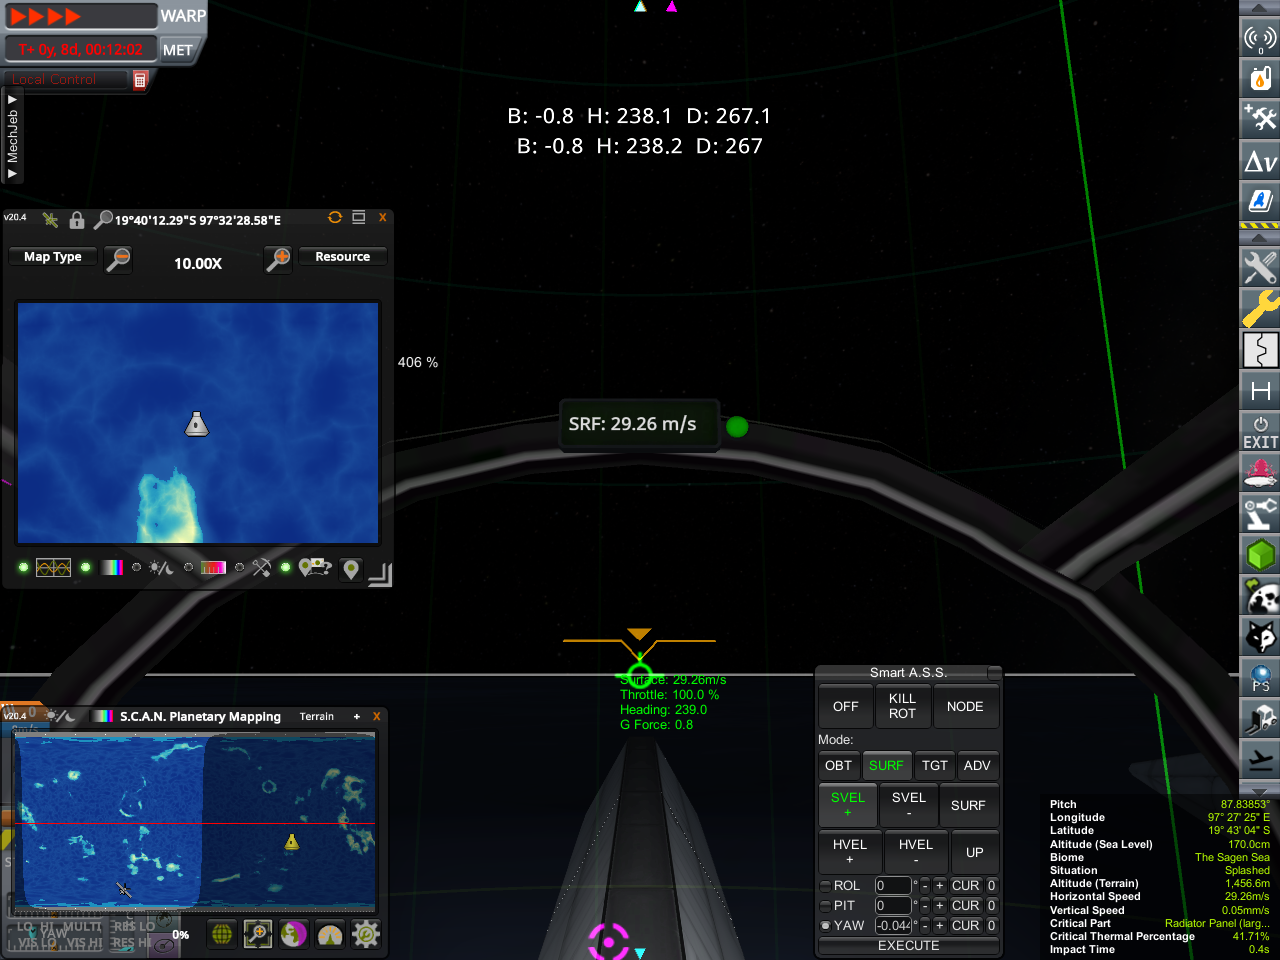Screen dimensions: 1280x960
Task: Switch Smart A.S.S. mode to TGT
Action: click(x=935, y=766)
